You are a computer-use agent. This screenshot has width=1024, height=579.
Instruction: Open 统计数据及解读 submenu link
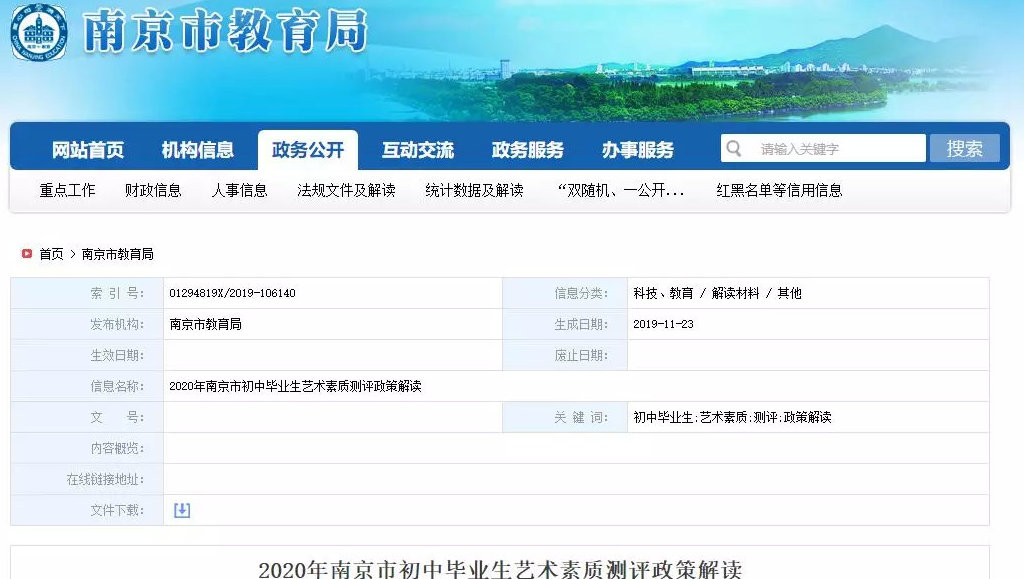pos(474,190)
